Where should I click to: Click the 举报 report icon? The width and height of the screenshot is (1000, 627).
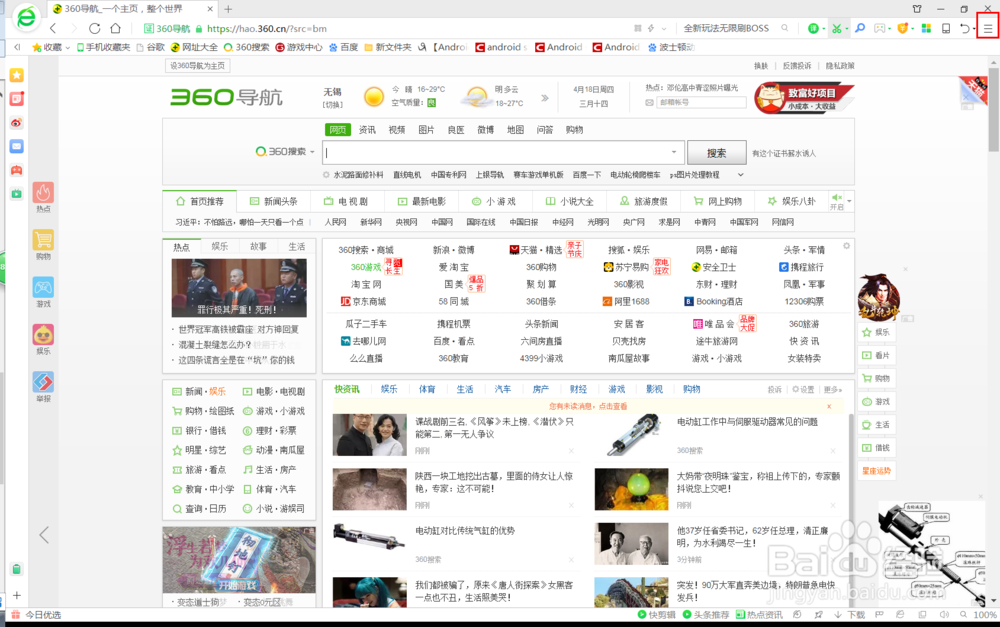click(43, 382)
